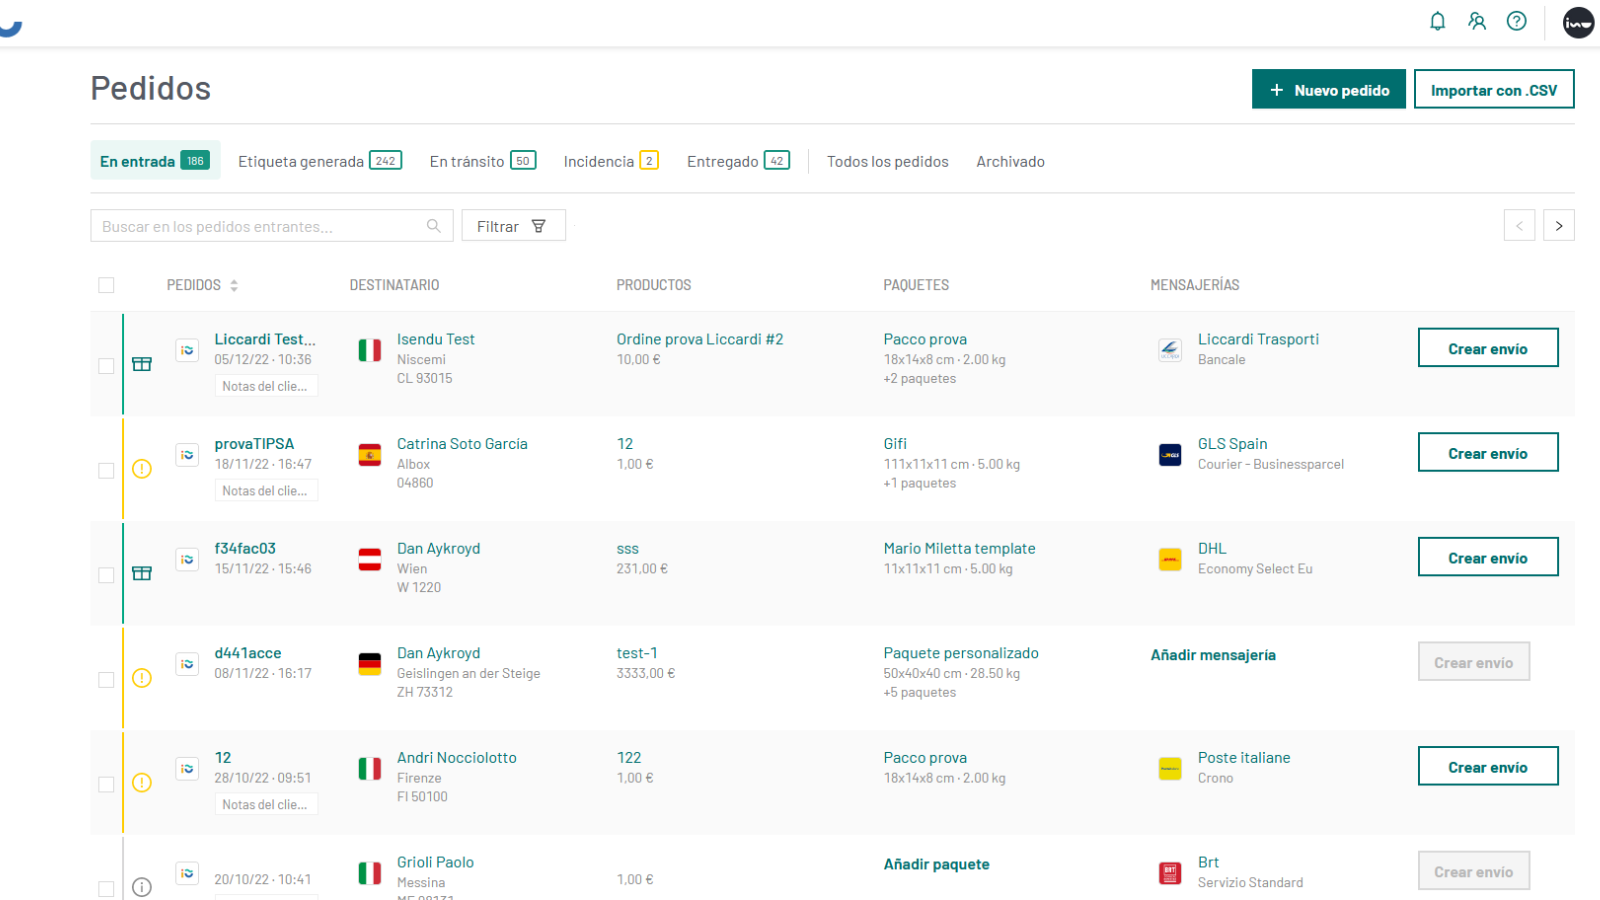Open the Isendu Test recipient
Screen dimensions: 1600x900
436,340
